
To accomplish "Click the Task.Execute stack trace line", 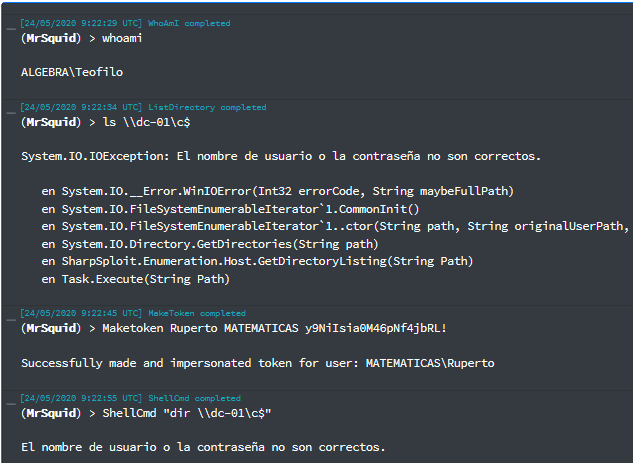I will click(136, 279).
